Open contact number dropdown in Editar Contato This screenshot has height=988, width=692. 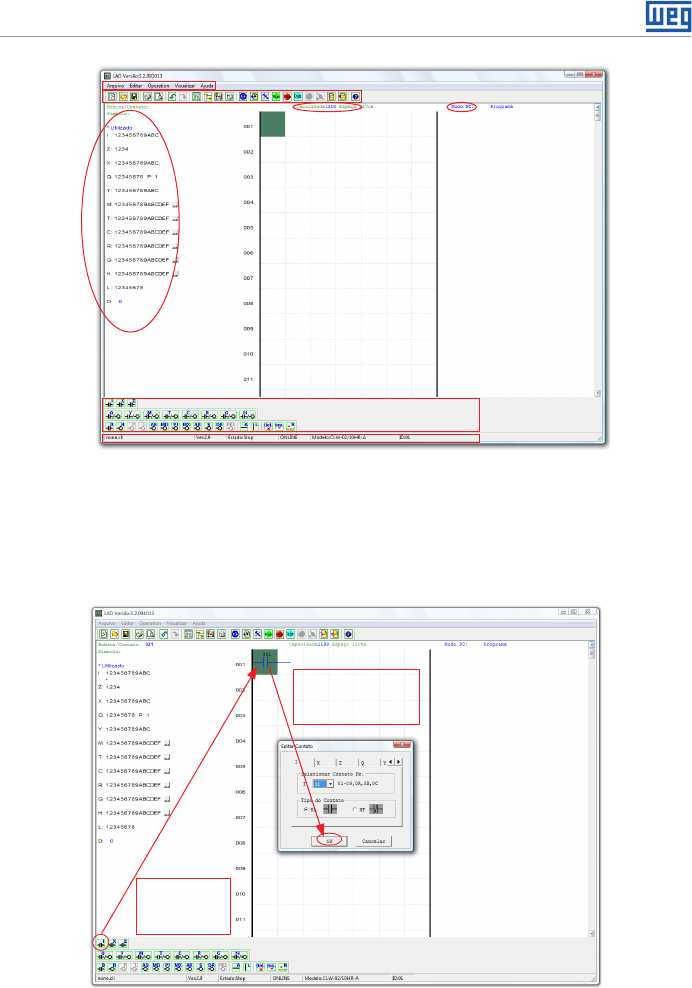click(330, 784)
